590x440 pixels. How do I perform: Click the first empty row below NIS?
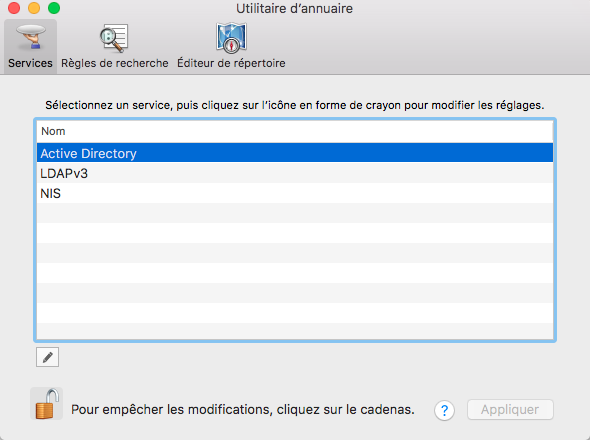(295, 213)
